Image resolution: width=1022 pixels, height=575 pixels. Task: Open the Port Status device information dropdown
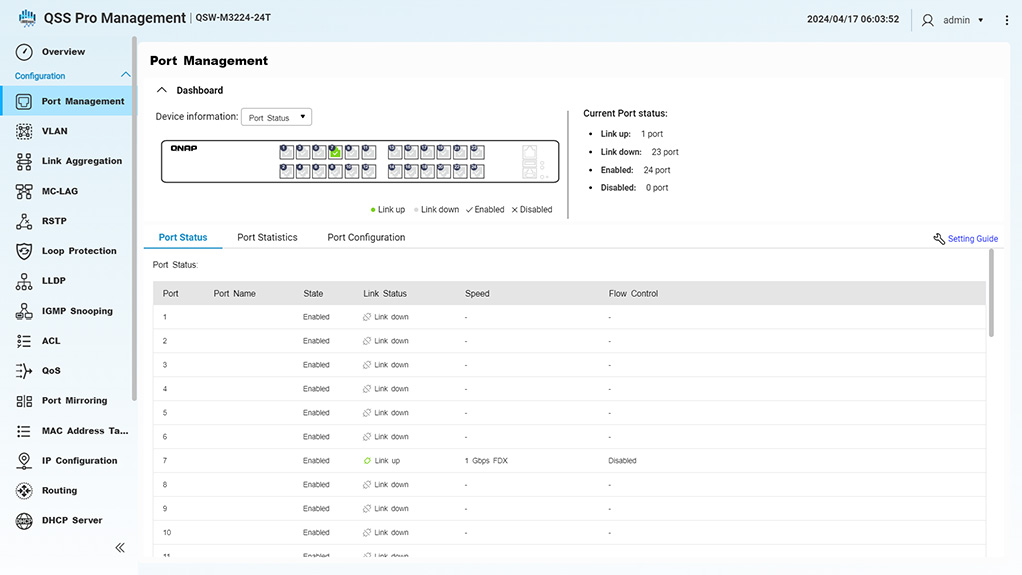click(277, 118)
